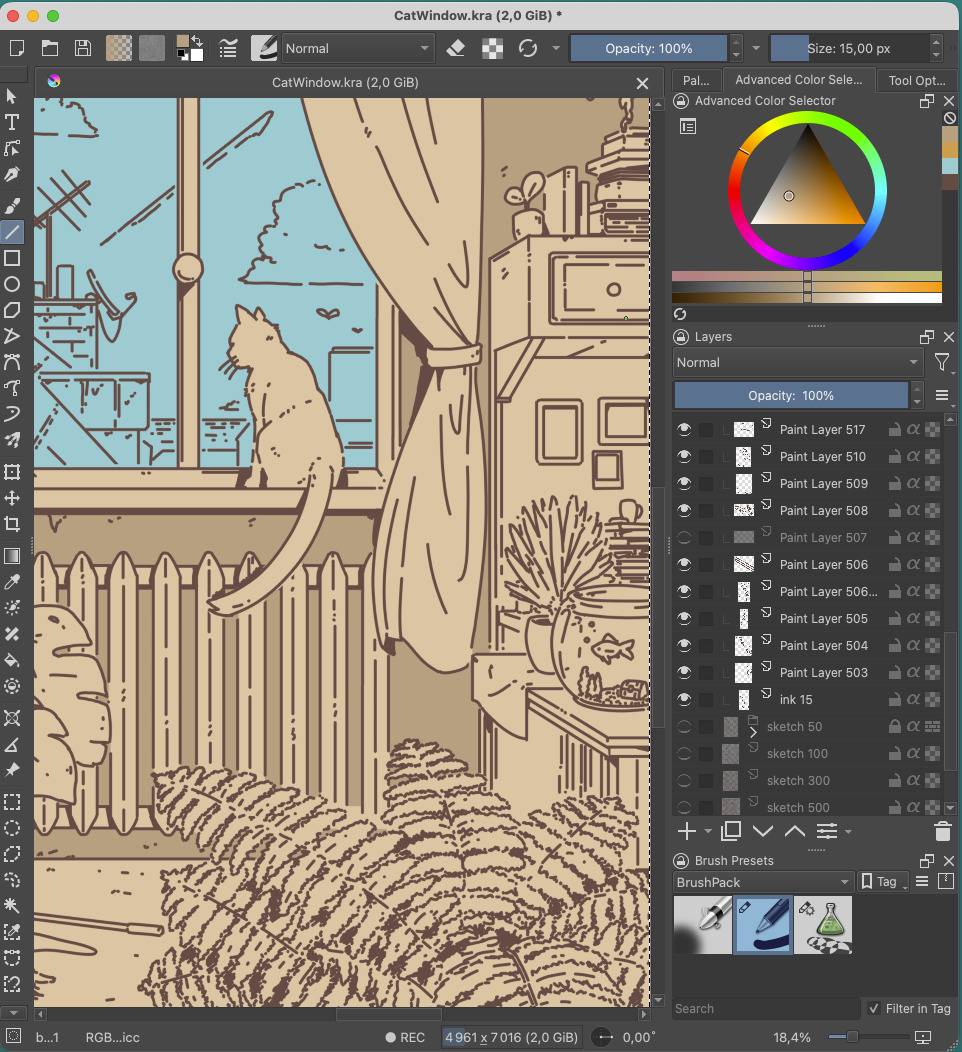Switch to the Palette docker tab

(696, 81)
